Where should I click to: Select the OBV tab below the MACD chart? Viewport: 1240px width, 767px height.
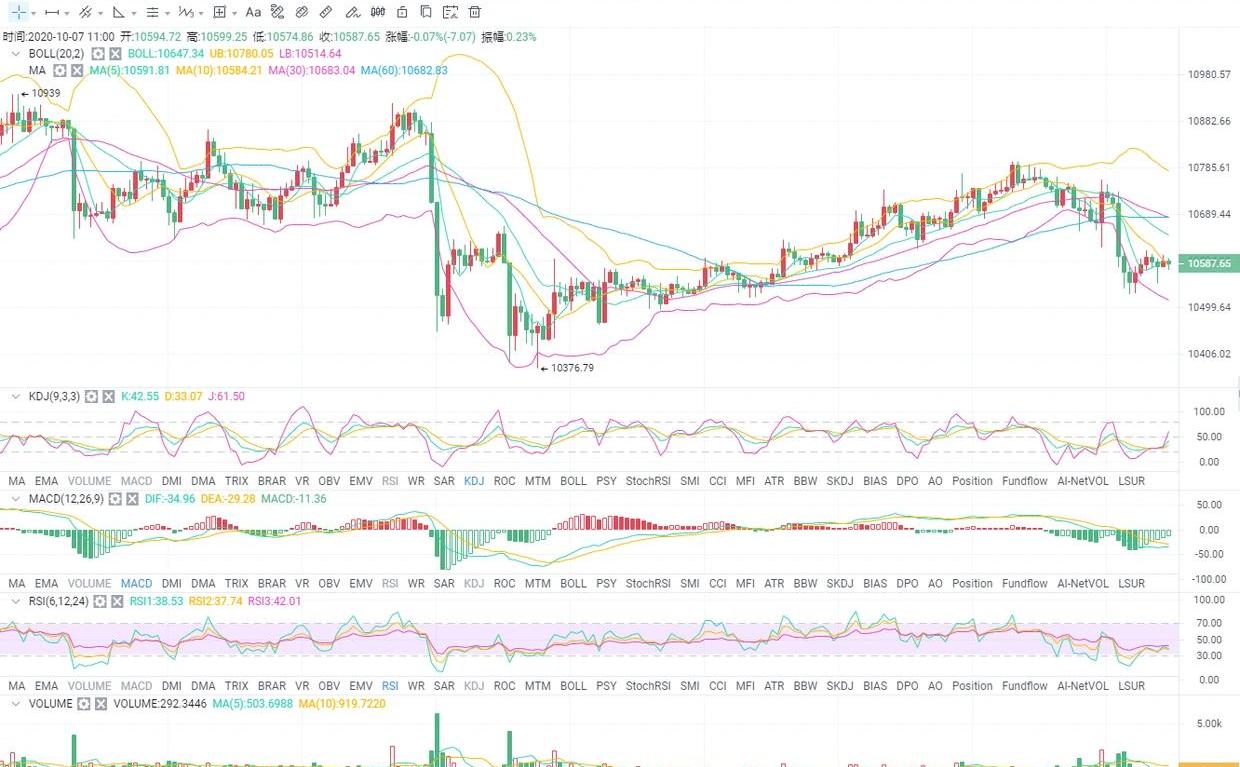(x=329, y=584)
